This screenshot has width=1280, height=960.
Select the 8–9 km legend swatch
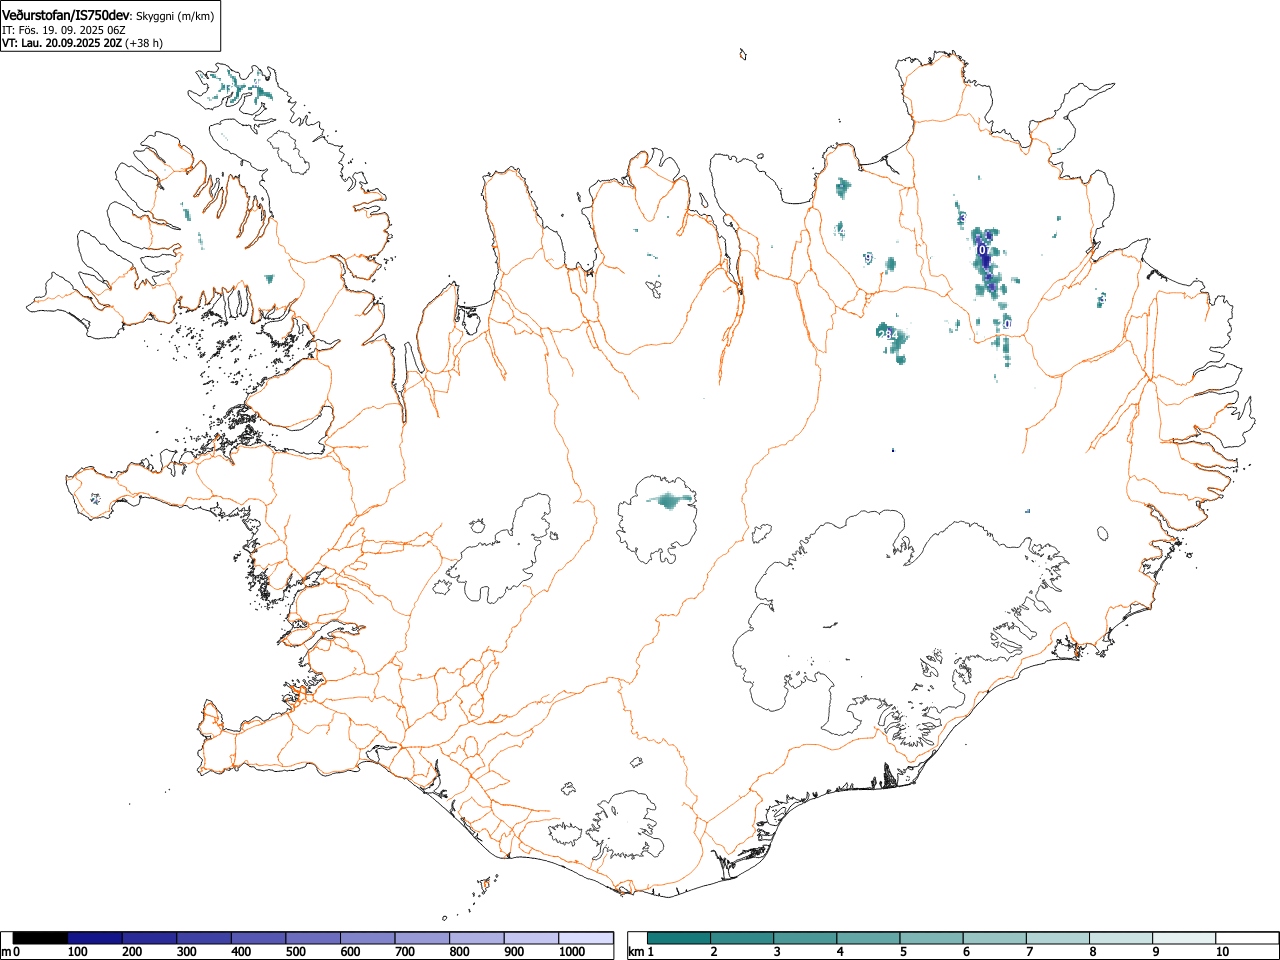pyautogui.click(x=1120, y=938)
